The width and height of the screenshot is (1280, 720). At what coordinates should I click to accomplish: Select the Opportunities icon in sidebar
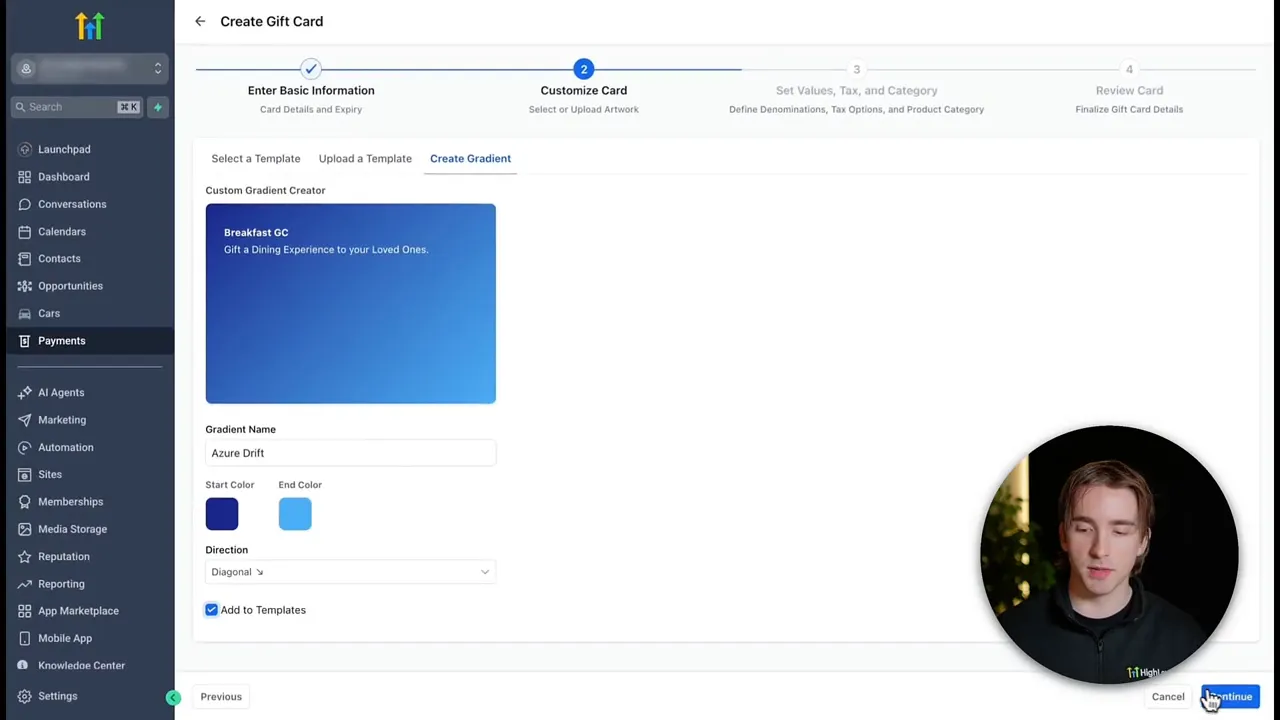pos(24,286)
